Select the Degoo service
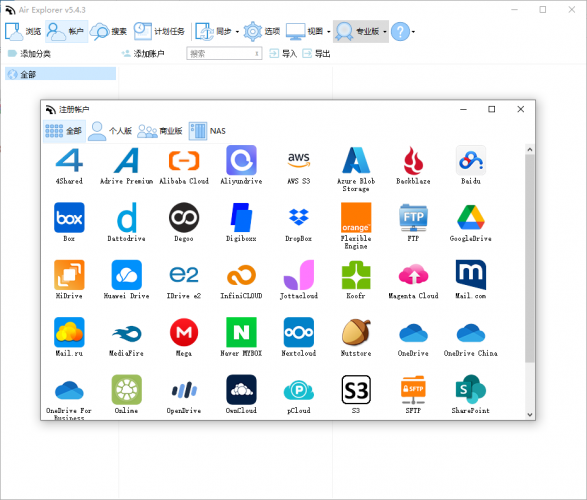Viewport: 587px width, 500px height. 184,218
